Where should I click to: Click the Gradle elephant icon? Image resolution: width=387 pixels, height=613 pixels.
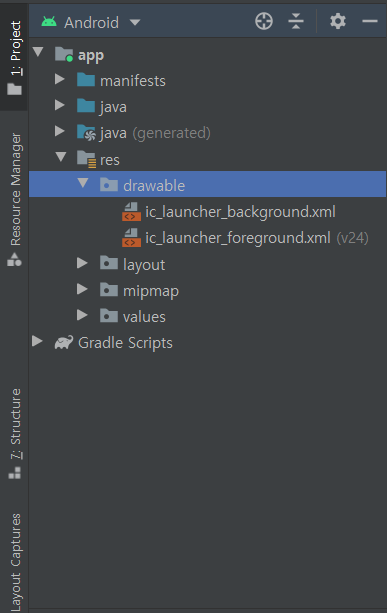tap(64, 342)
